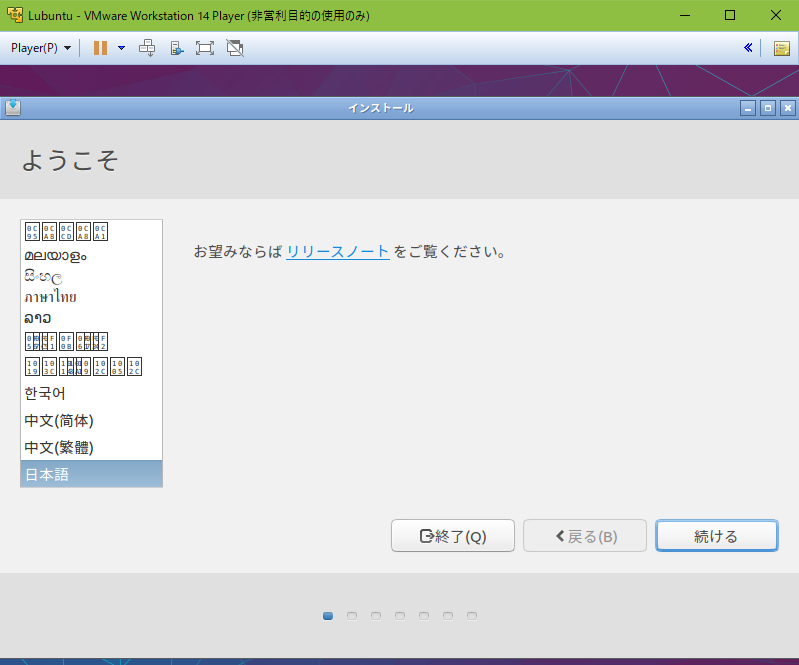Click the installer icon in the インストール title bar
The image size is (799, 665).
[x=13, y=108]
